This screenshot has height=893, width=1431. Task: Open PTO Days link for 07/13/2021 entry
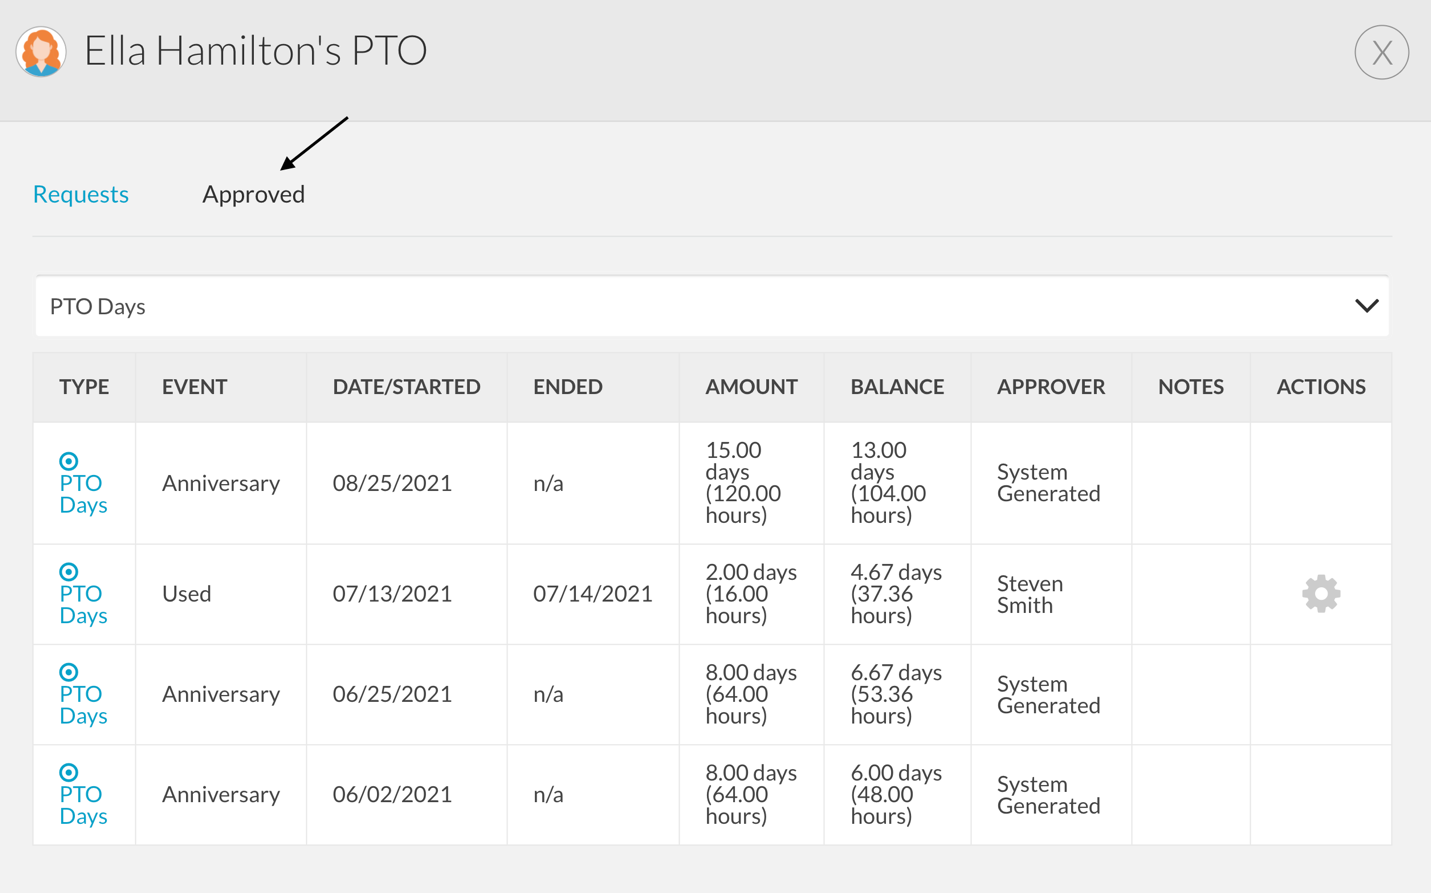coord(83,605)
